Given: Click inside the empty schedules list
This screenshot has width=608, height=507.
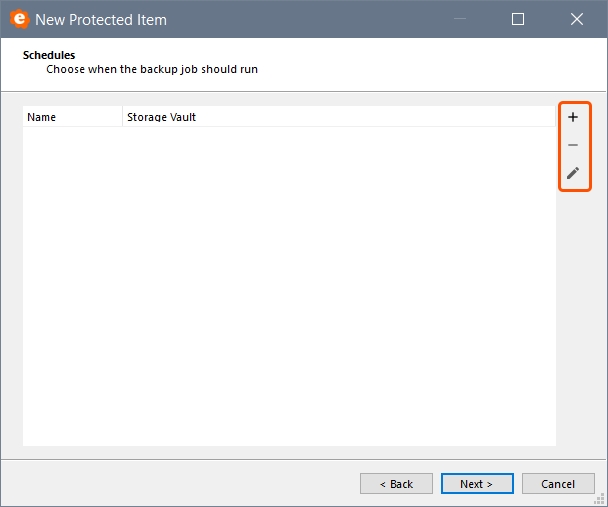Looking at the screenshot, I should tap(289, 286).
